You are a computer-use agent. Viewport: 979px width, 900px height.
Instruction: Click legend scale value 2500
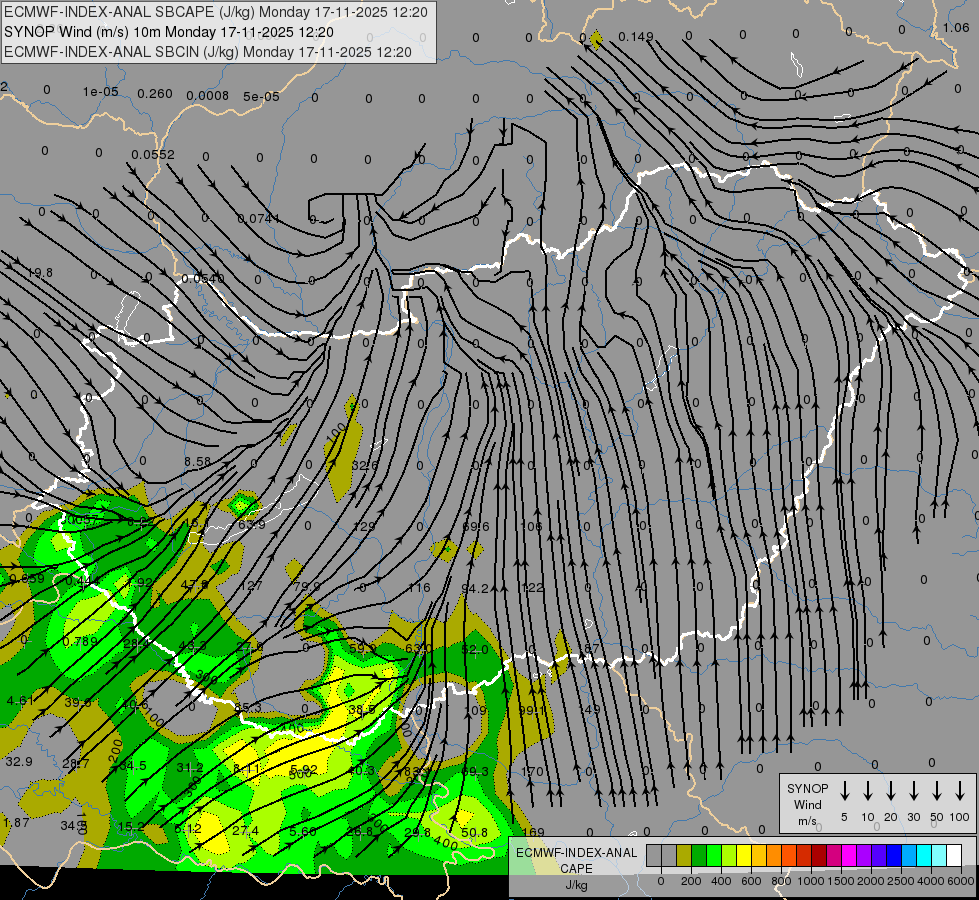coord(900,881)
